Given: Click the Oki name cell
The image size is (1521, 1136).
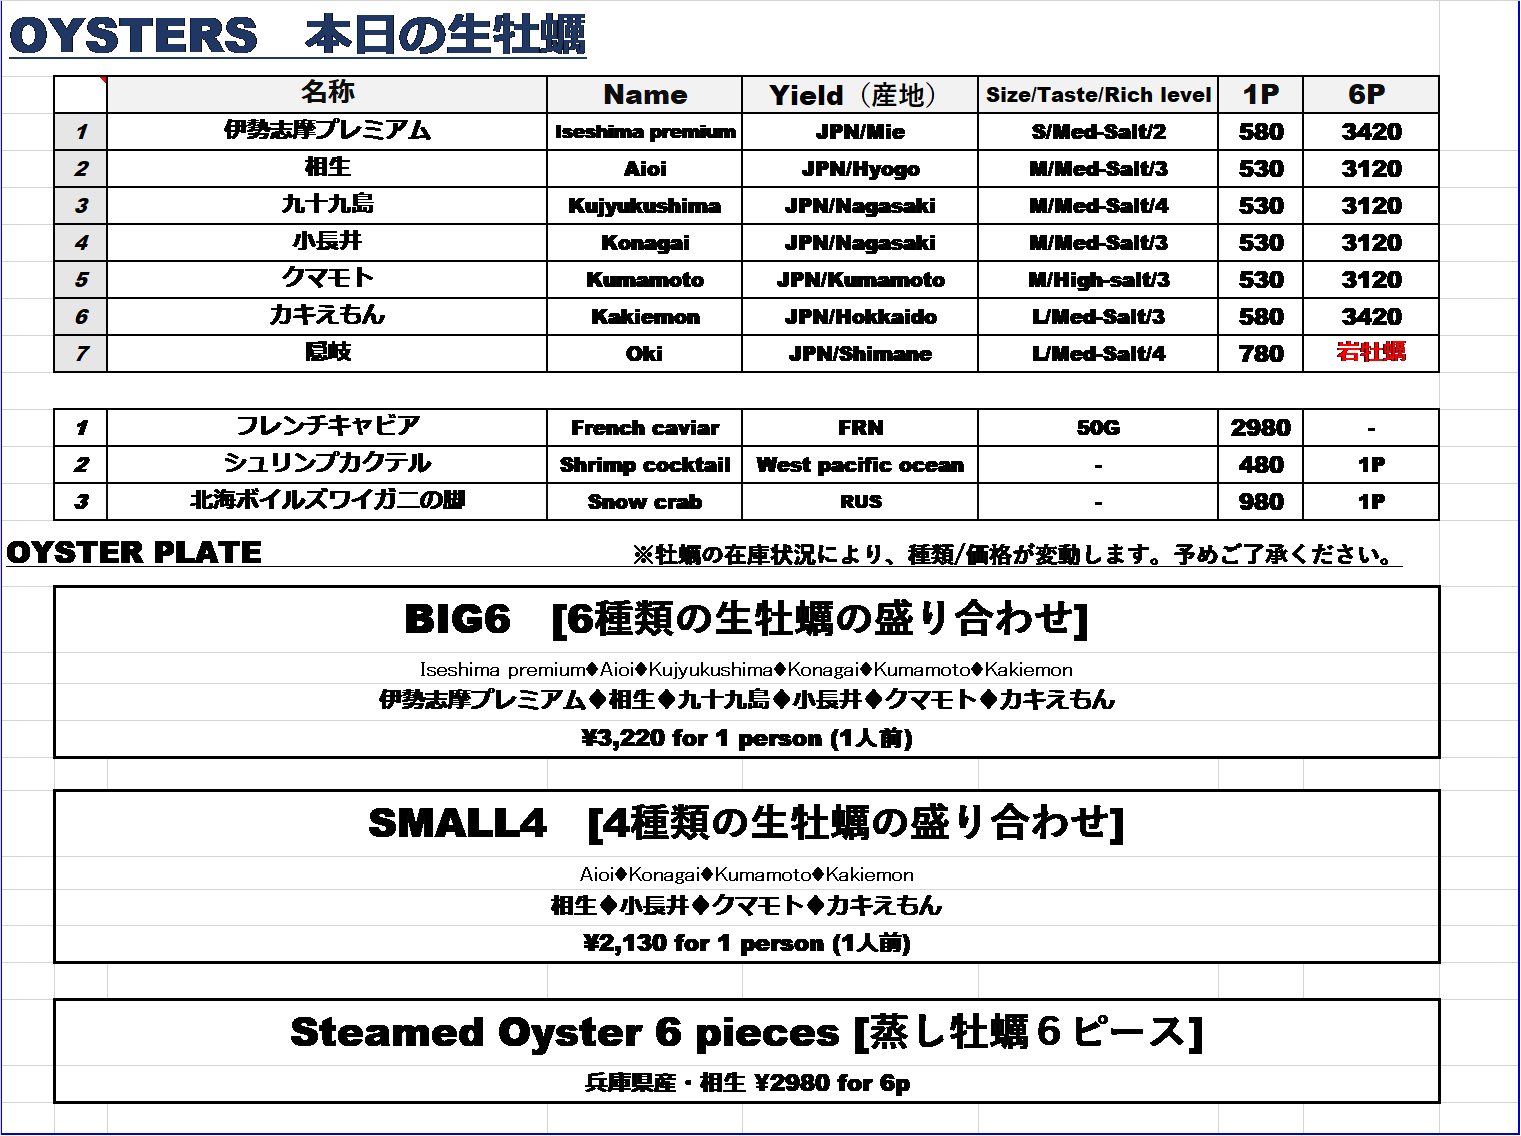Looking at the screenshot, I should coord(645,353).
